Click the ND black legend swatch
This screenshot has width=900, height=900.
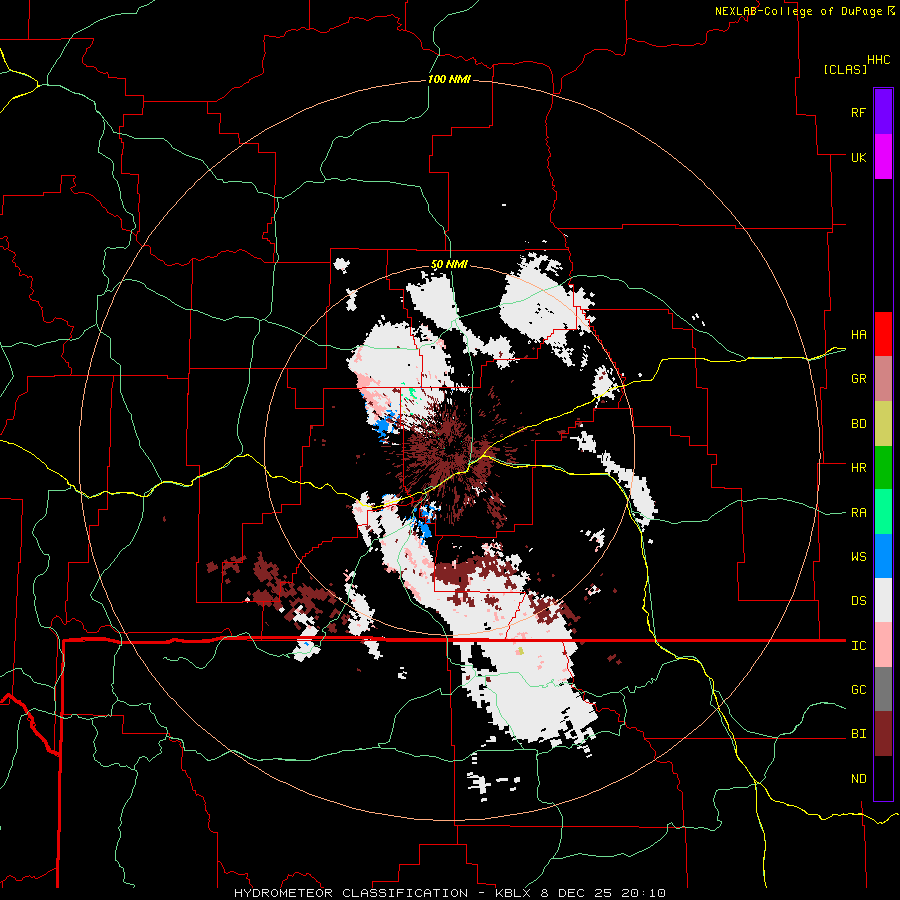pos(883,778)
